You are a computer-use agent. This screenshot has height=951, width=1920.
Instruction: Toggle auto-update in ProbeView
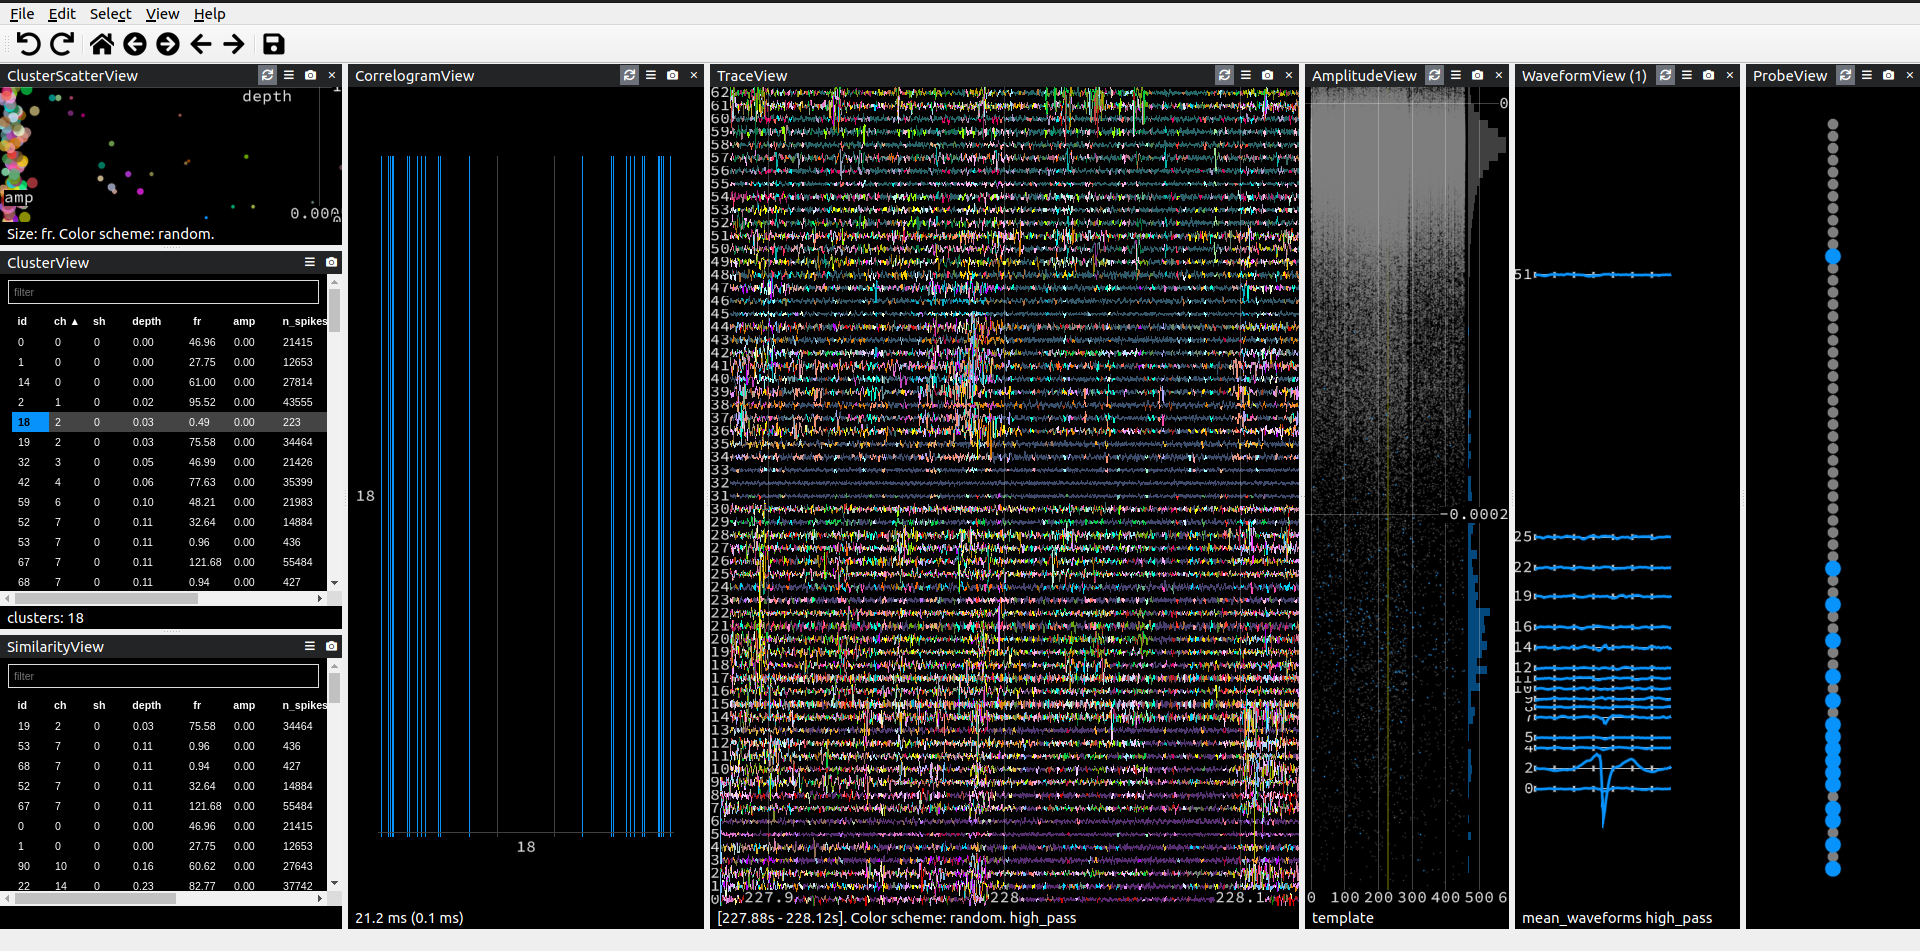click(x=1844, y=75)
